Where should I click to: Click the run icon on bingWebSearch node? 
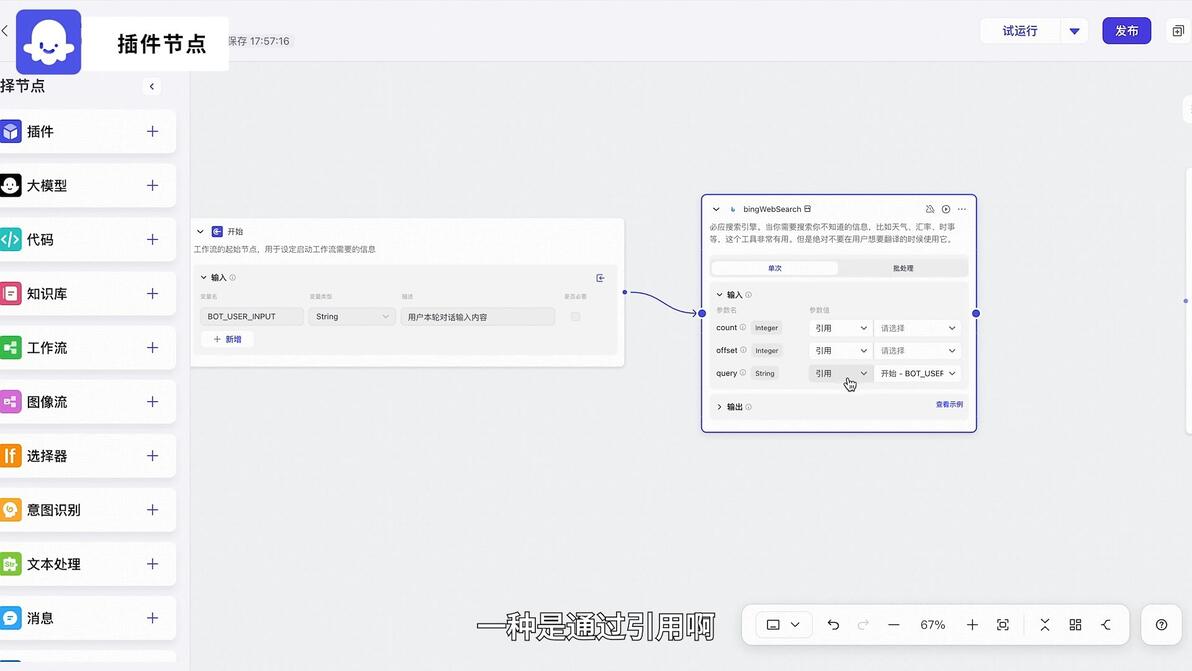click(946, 209)
